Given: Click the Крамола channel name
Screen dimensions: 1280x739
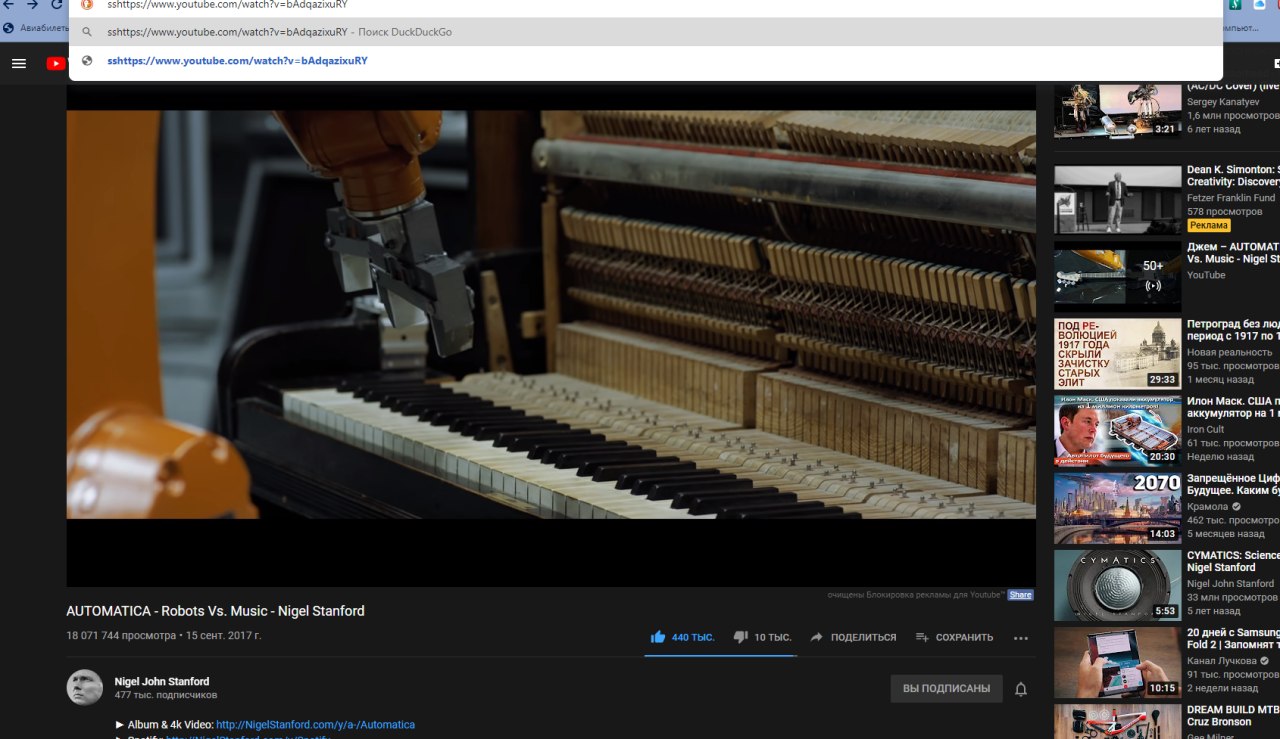Looking at the screenshot, I should (1208, 507).
